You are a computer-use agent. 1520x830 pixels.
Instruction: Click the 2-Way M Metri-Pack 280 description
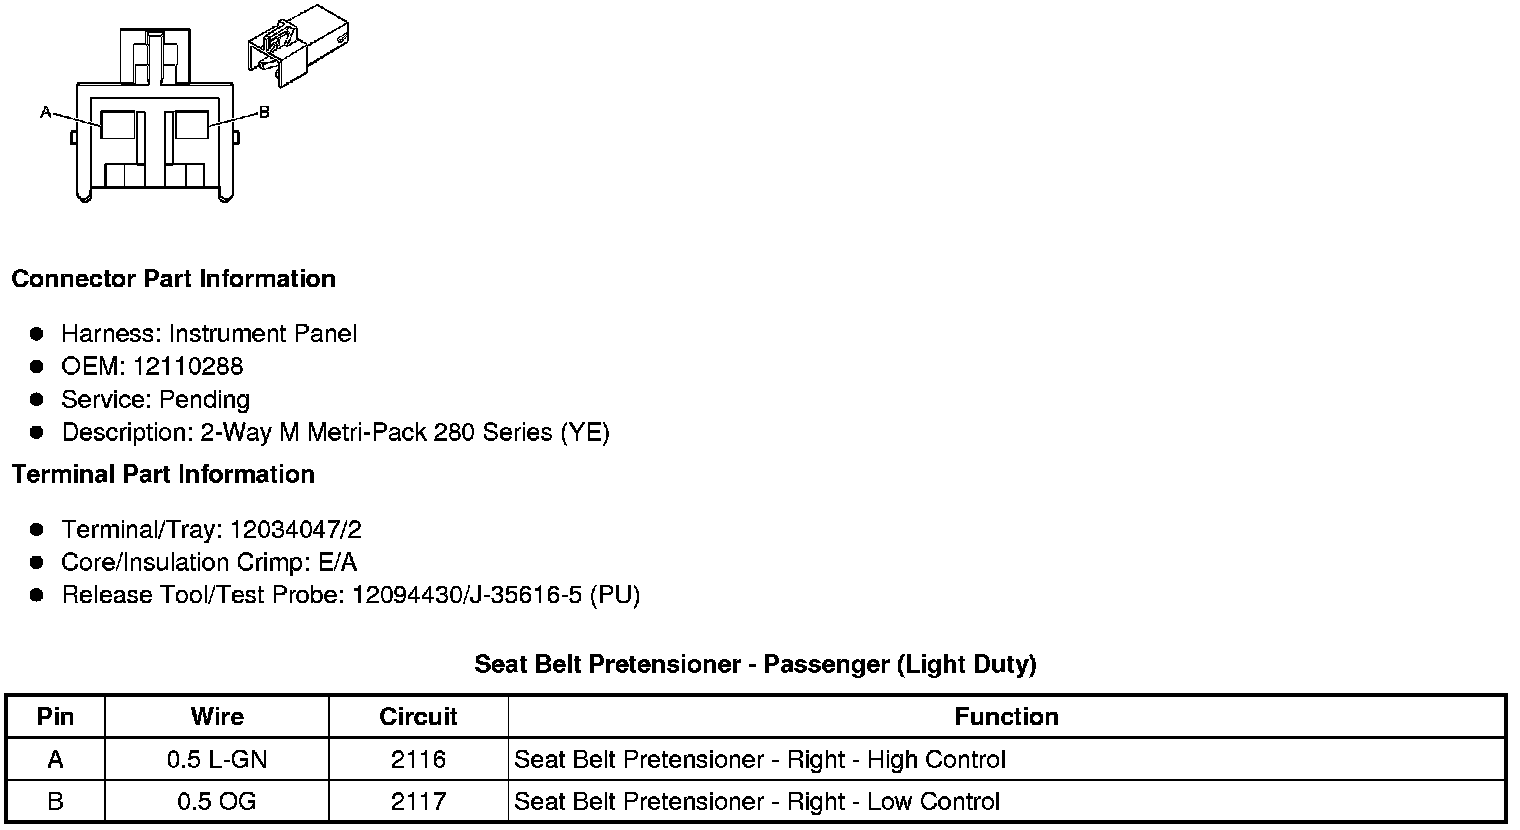pos(335,432)
